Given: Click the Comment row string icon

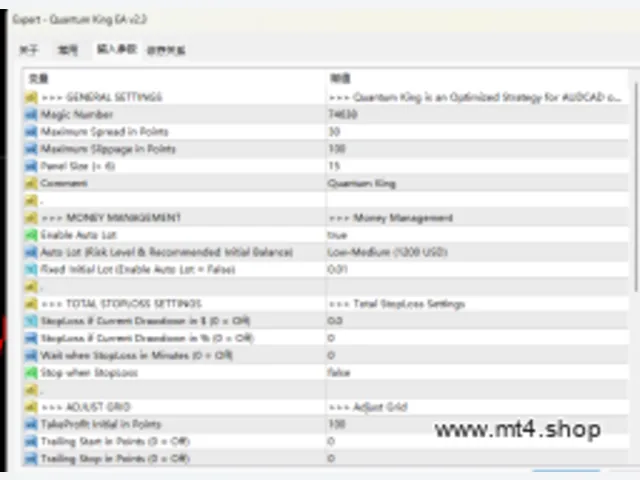Looking at the screenshot, I should point(31,183).
